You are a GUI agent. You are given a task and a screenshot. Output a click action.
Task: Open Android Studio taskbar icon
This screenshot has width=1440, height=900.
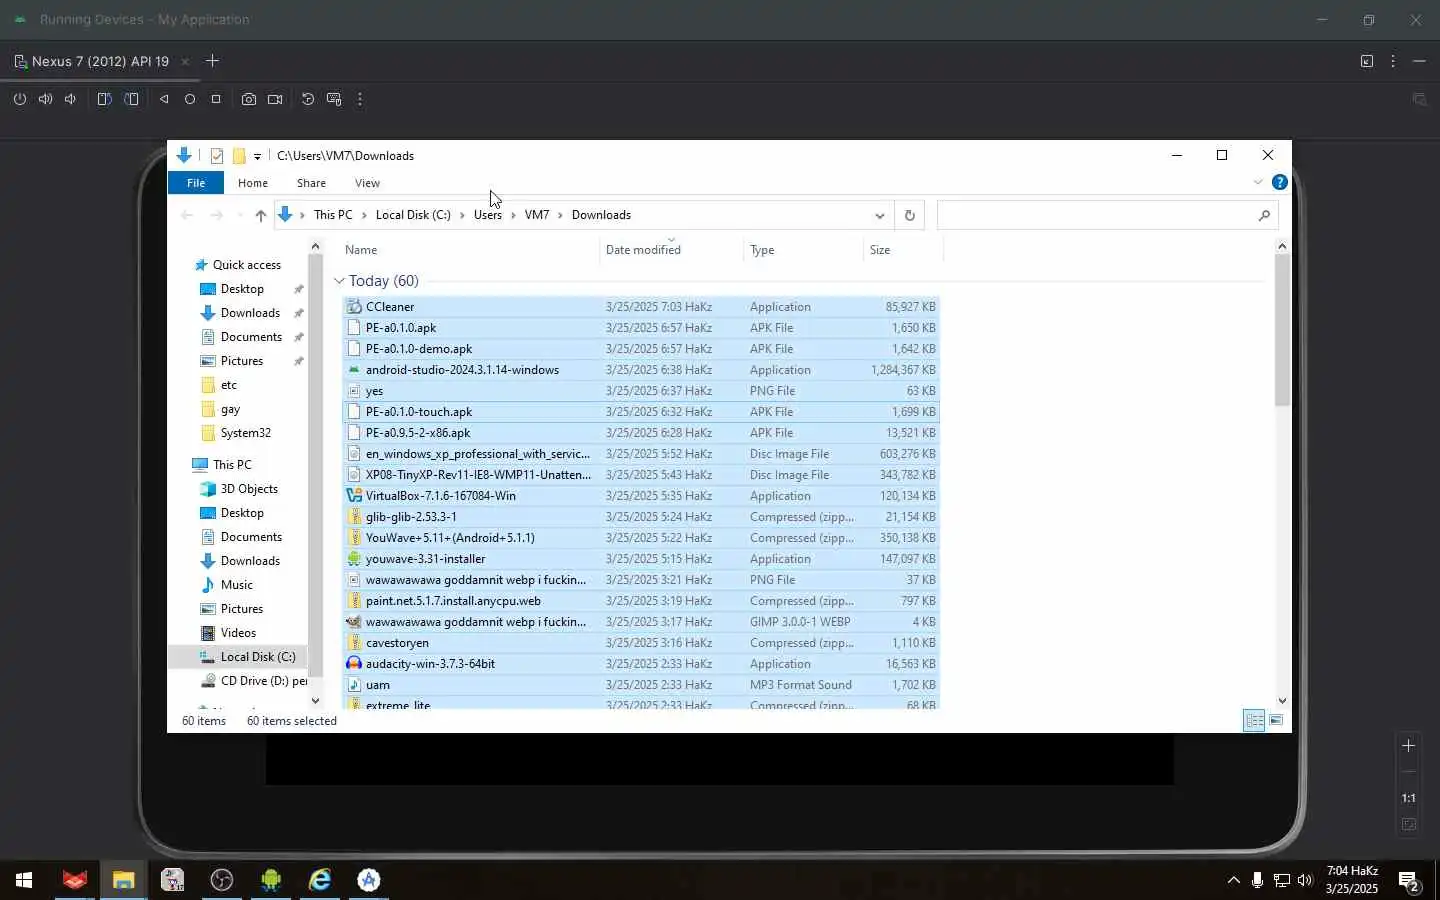pos(369,880)
